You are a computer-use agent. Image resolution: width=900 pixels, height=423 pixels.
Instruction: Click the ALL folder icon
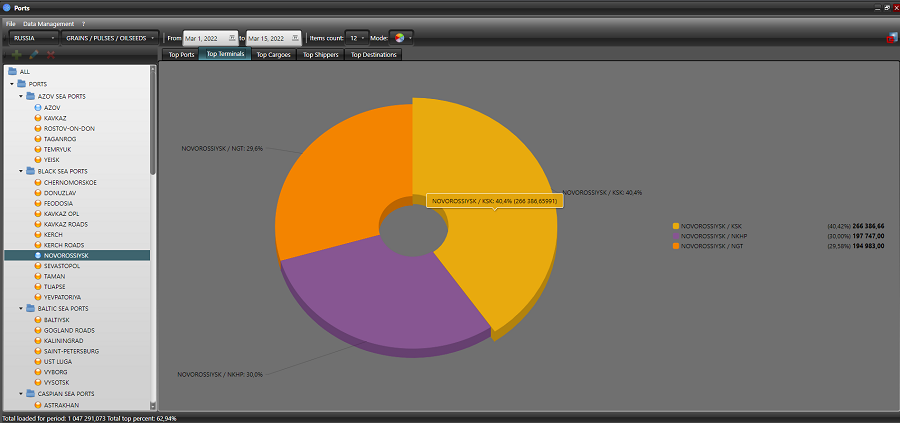pos(12,72)
